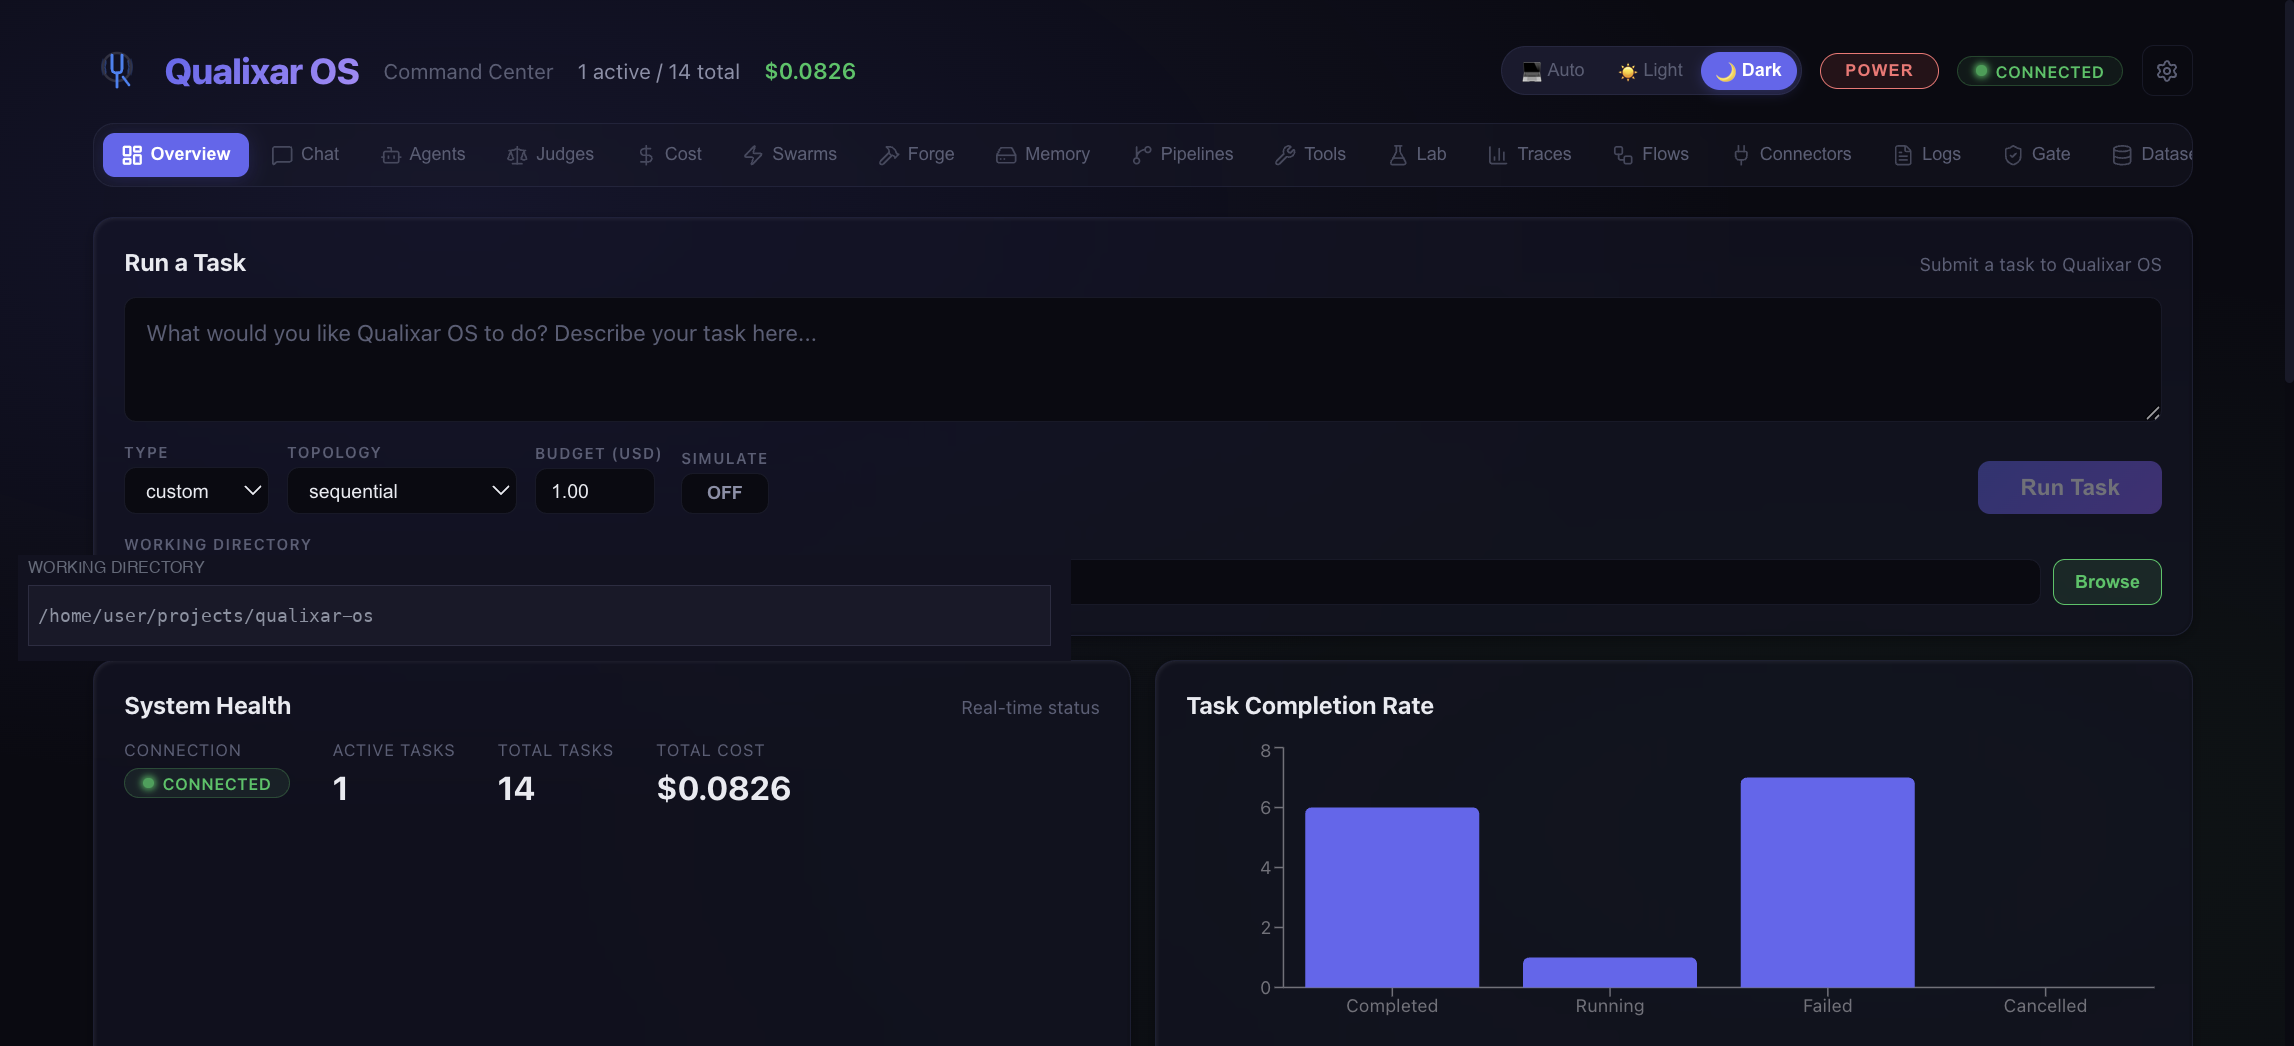Click the Browse button
The height and width of the screenshot is (1046, 2294).
pos(2107,582)
